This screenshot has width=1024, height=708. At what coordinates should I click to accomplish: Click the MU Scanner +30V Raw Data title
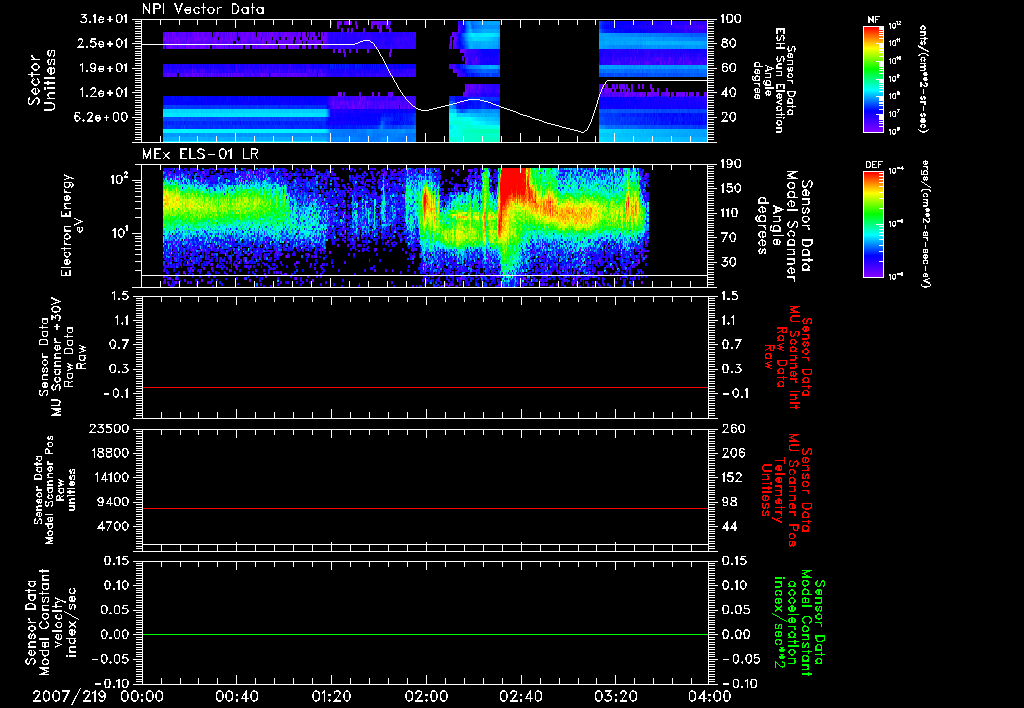click(x=62, y=357)
